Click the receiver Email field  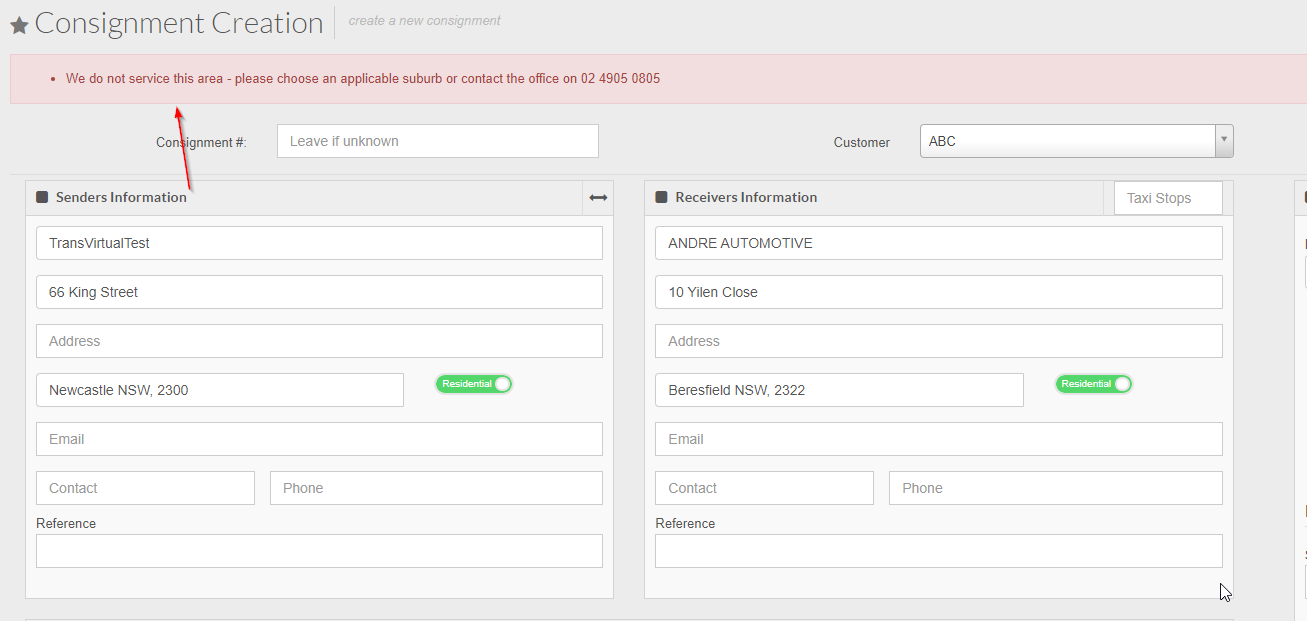(939, 439)
